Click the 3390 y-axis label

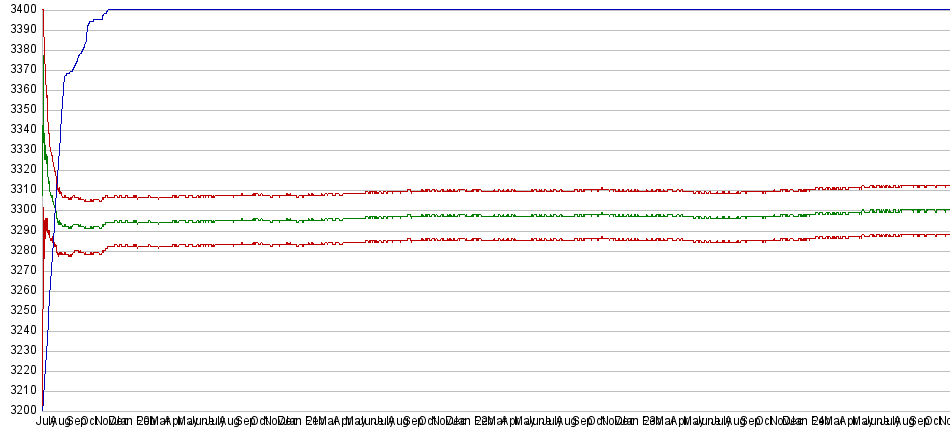20,30
